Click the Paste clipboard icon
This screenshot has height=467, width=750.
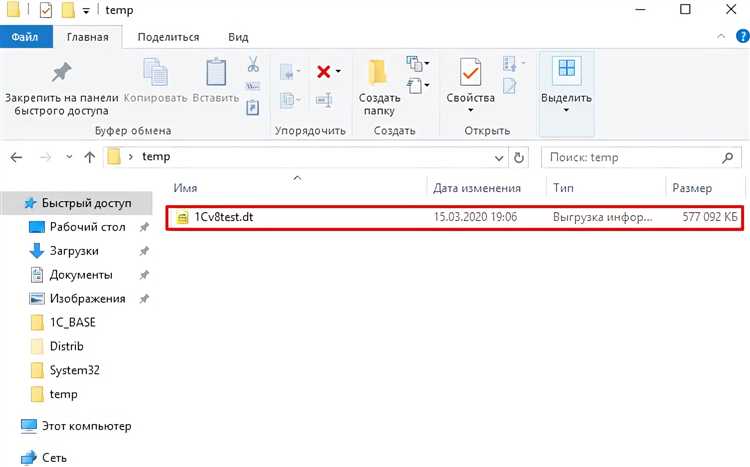216,74
